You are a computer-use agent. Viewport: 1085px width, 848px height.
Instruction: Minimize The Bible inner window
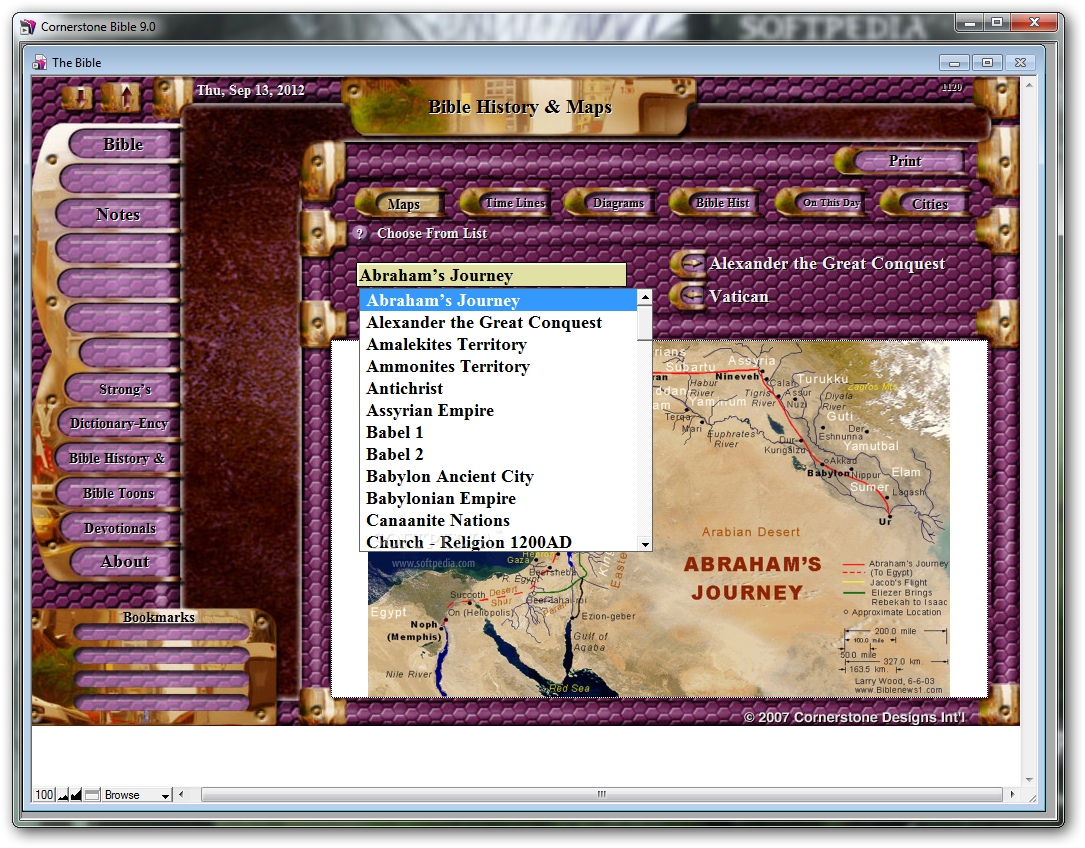[954, 63]
